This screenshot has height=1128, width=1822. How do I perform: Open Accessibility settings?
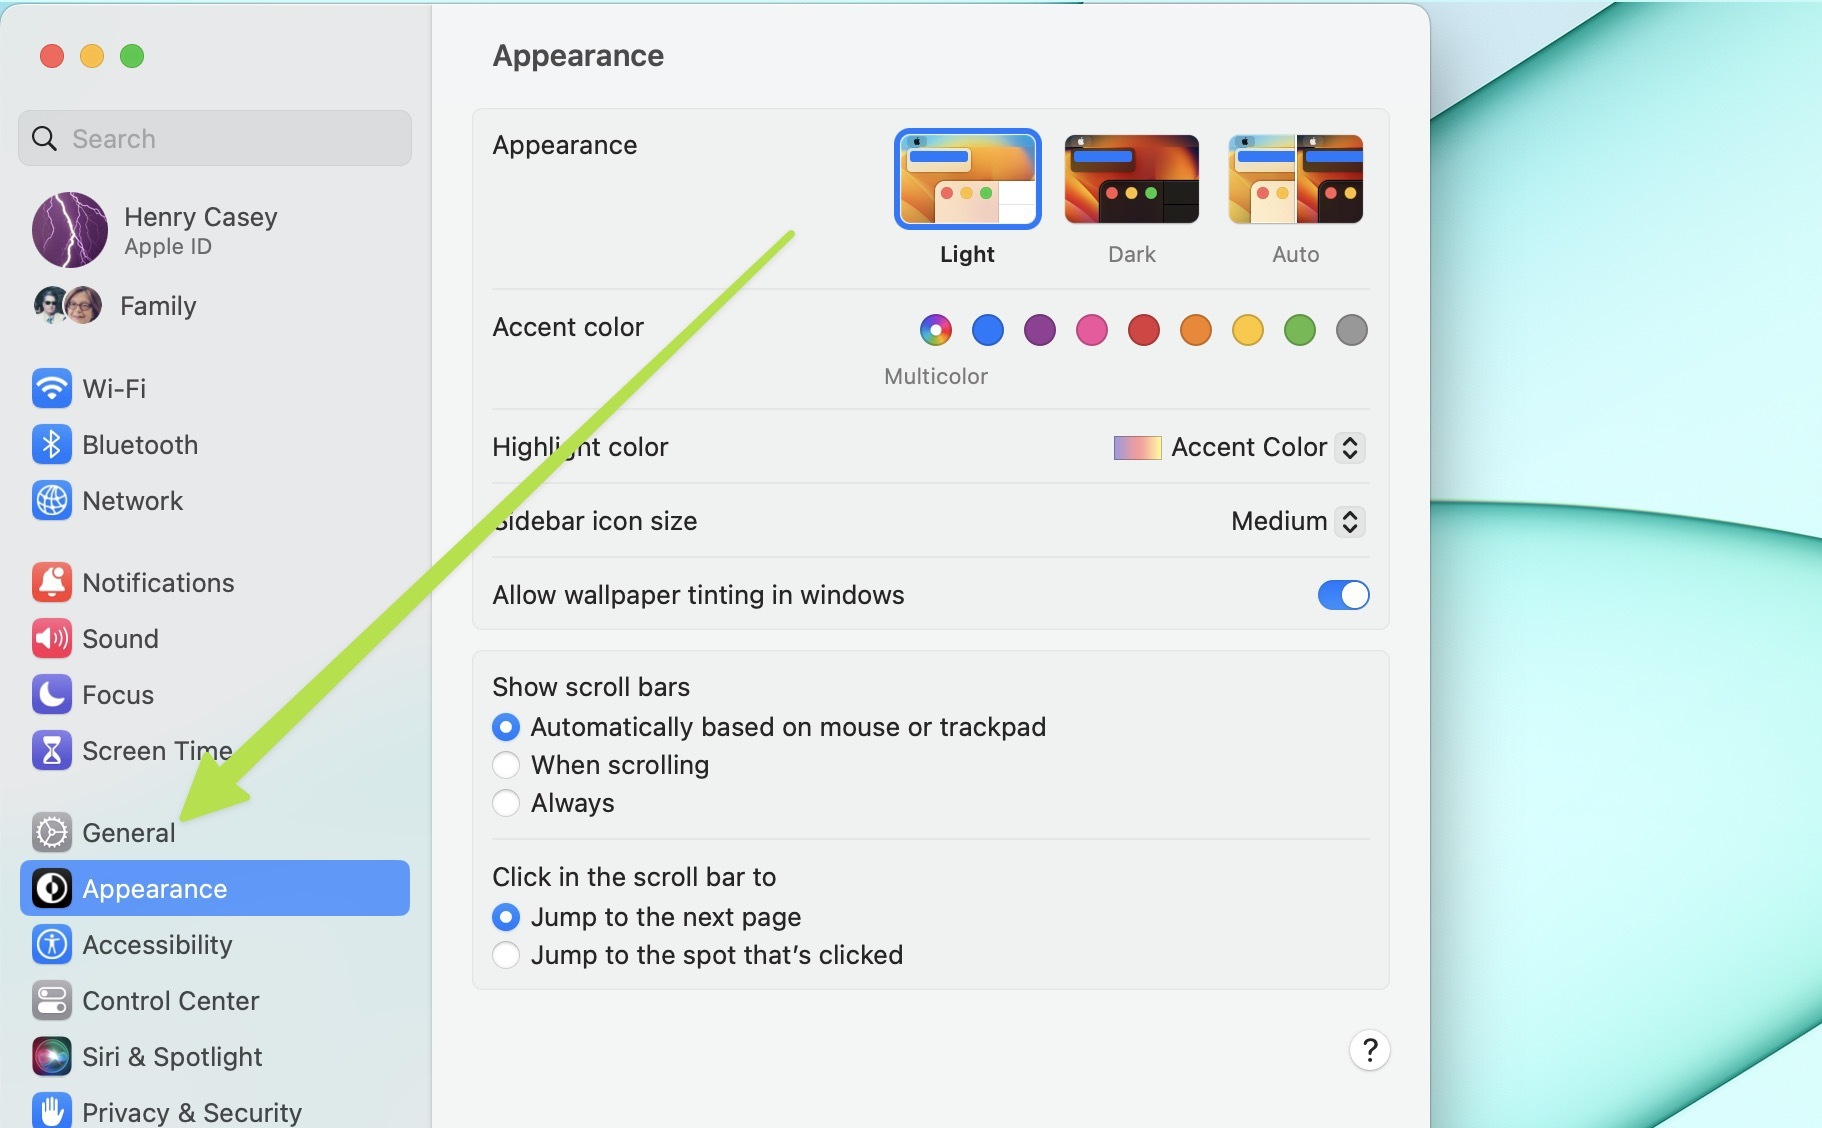tap(156, 944)
